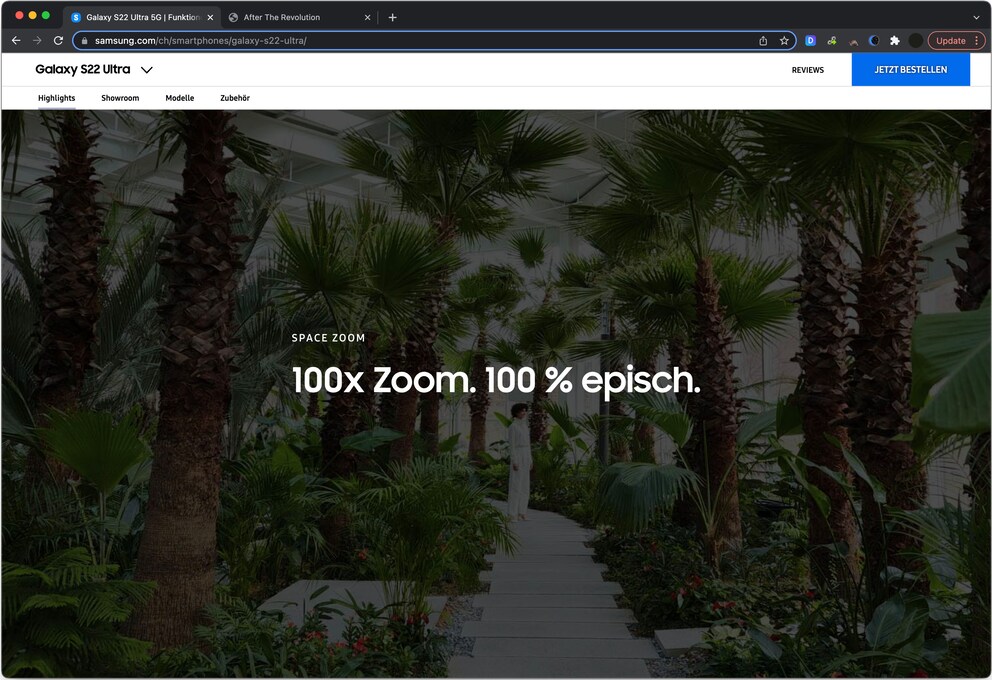Go back with the browser back arrow
Screen dimensions: 992x680
pyautogui.click(x=16, y=40)
